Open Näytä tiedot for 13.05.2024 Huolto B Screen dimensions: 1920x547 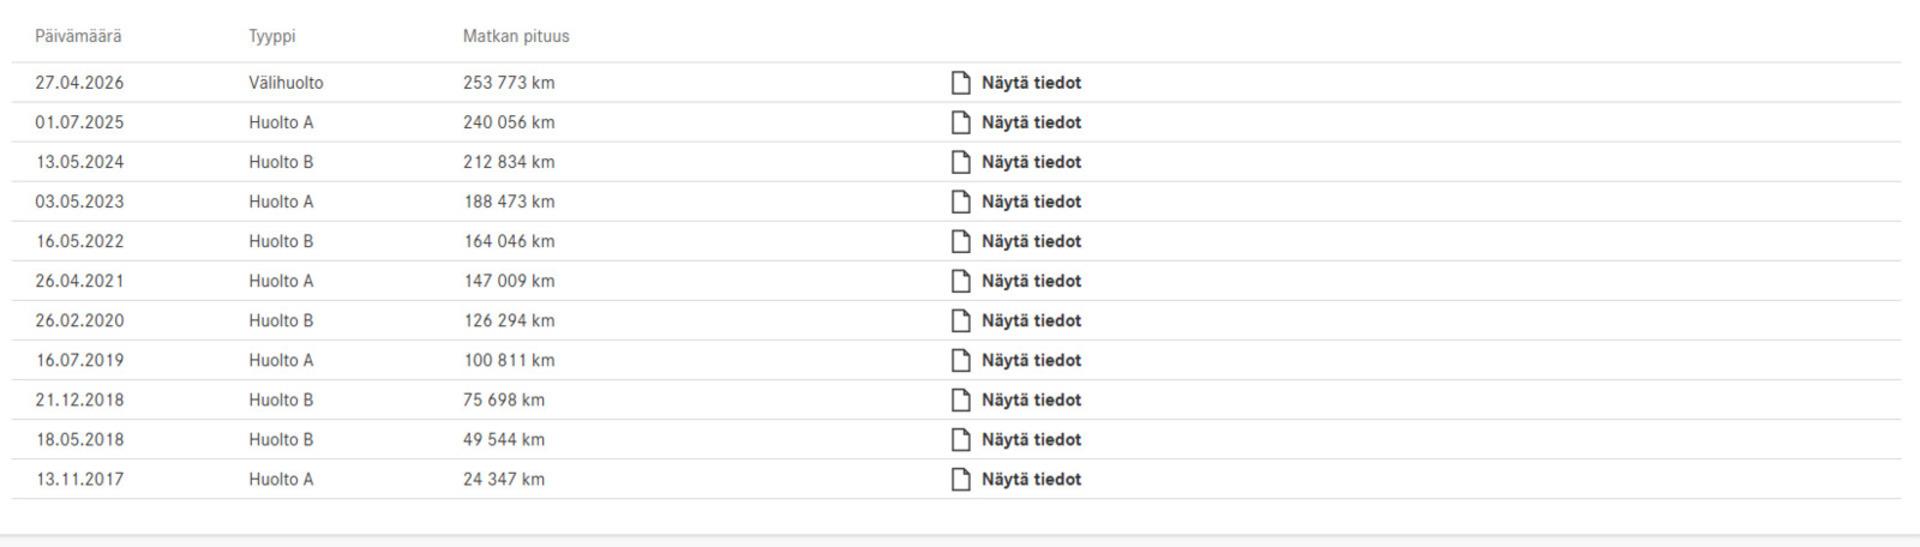coord(1031,162)
